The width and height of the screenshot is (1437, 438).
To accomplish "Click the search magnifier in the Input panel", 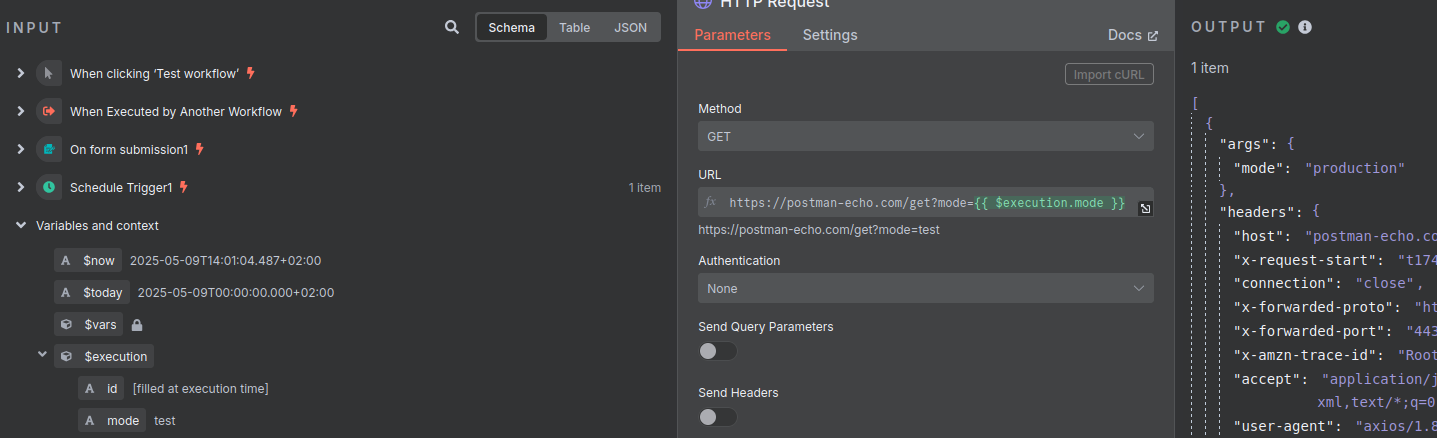I will point(452,28).
